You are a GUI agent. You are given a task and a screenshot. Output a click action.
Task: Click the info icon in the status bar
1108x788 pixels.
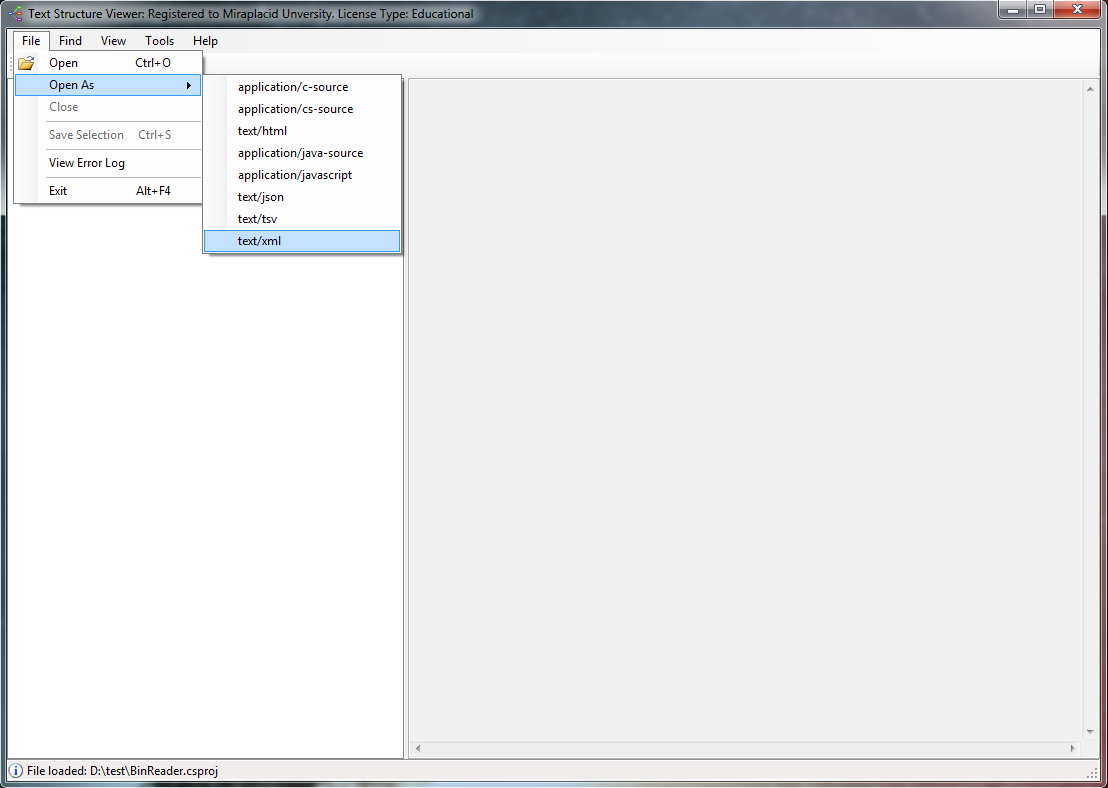point(16,770)
